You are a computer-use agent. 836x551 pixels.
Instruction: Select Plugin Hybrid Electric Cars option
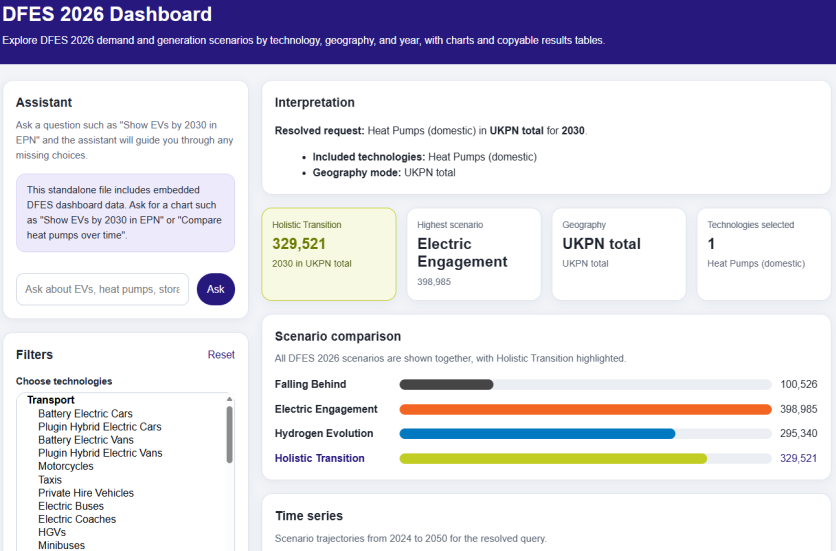click(x=100, y=427)
